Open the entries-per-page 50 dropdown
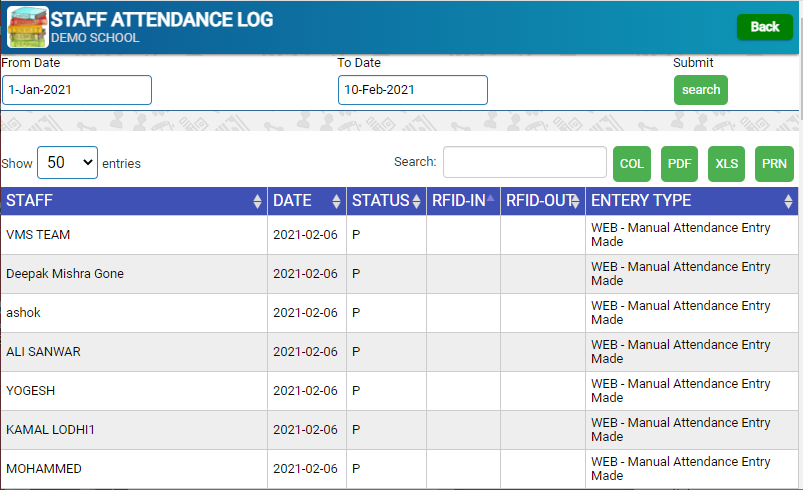This screenshot has width=803, height=490. point(67,162)
